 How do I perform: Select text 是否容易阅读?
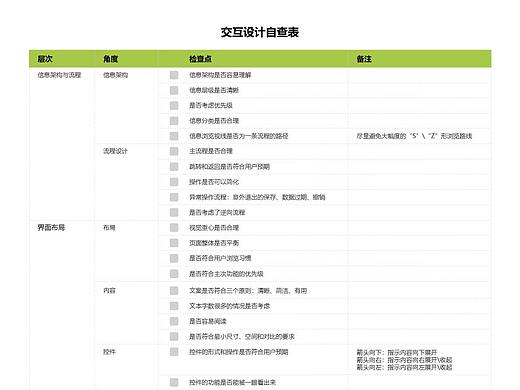pos(208,321)
